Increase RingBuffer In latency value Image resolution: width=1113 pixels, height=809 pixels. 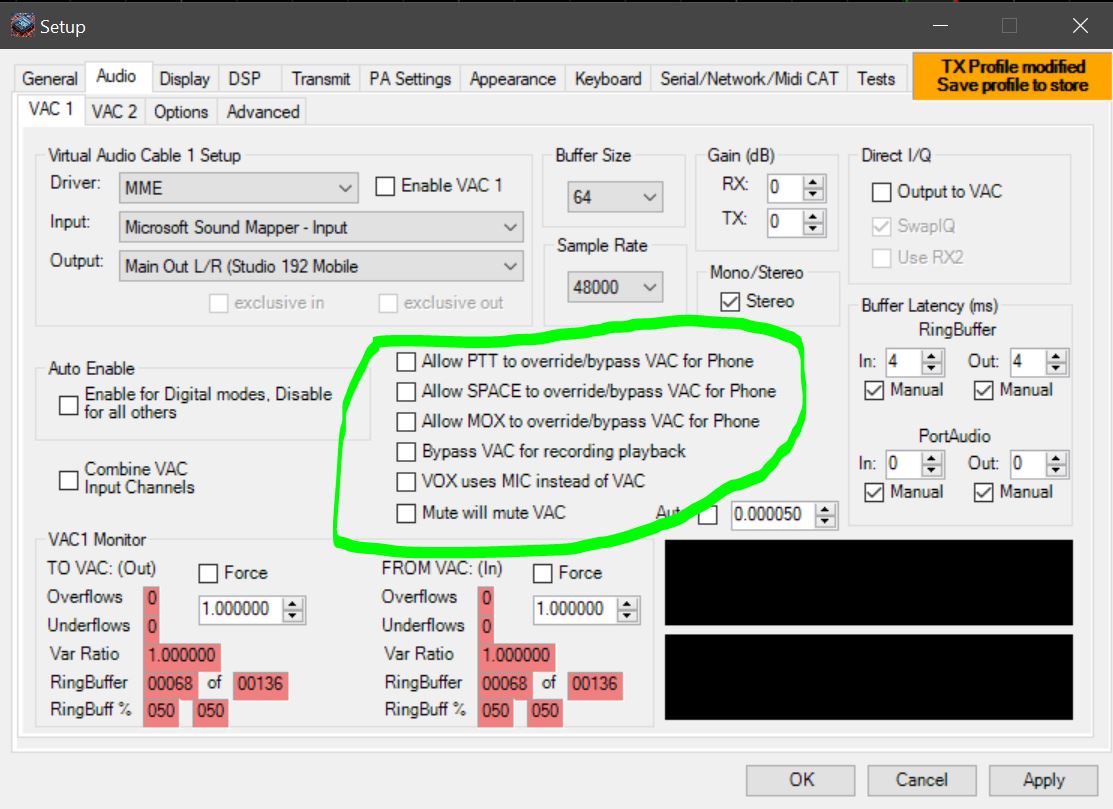point(931,355)
